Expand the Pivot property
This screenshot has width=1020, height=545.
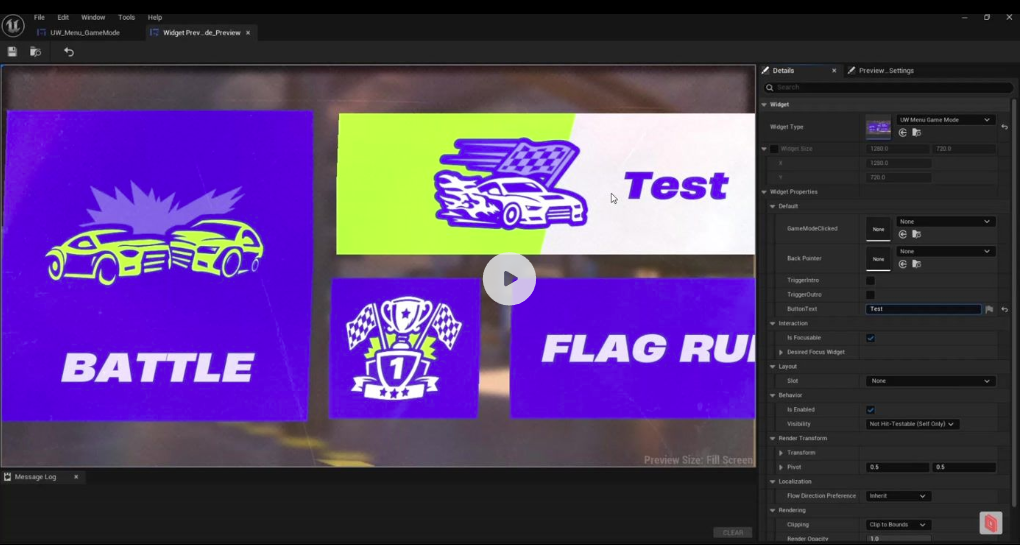point(781,467)
